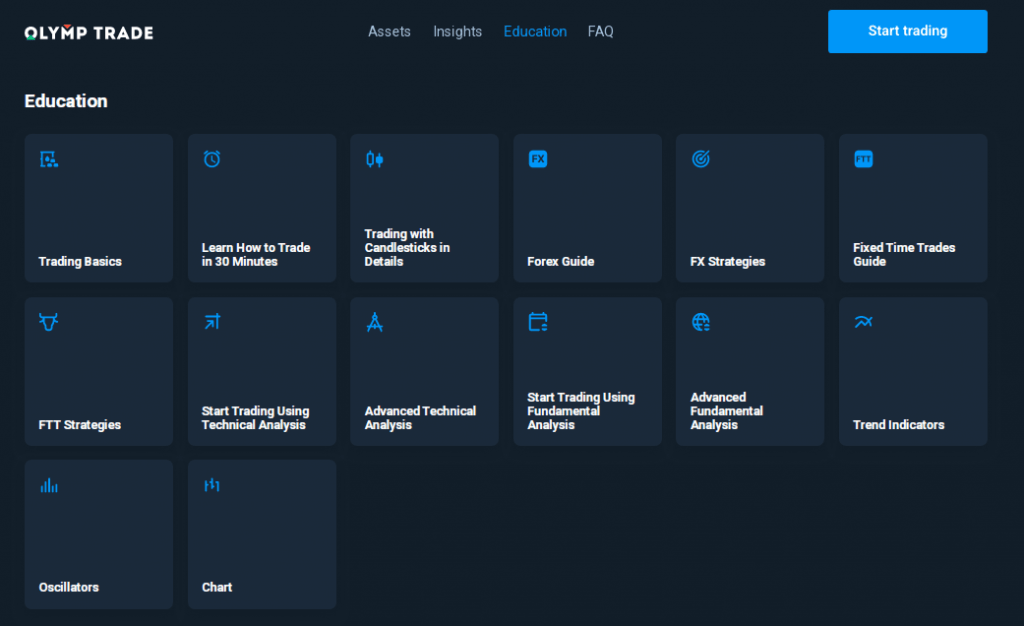
Task: Click the calendar icon on Fundamental Analysis card
Action: [x=538, y=322]
